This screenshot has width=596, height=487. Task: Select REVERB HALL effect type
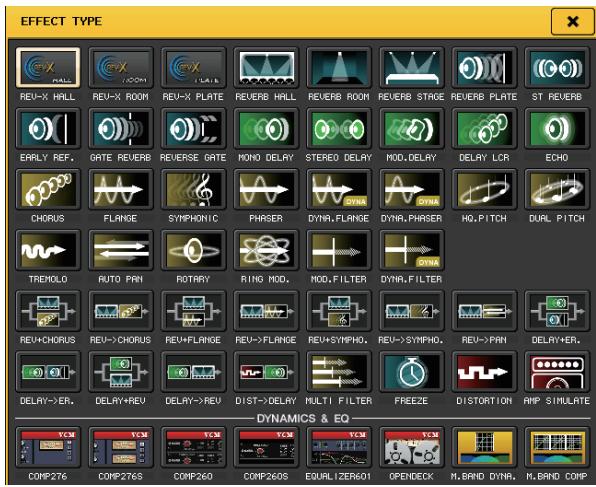click(266, 68)
